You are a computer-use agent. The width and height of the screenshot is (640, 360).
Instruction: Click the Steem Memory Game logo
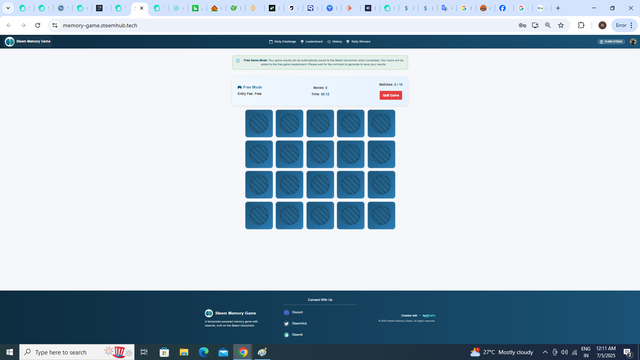(x=27, y=41)
